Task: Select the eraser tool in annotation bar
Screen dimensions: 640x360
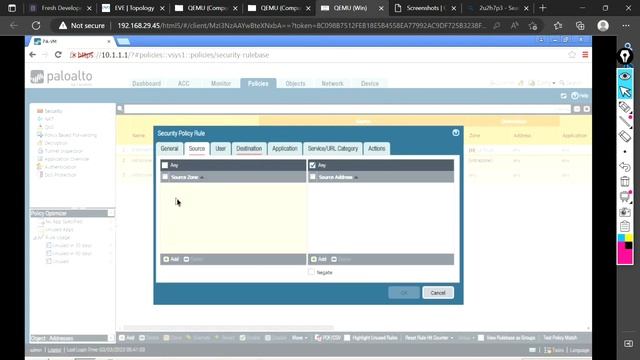Action: click(625, 136)
